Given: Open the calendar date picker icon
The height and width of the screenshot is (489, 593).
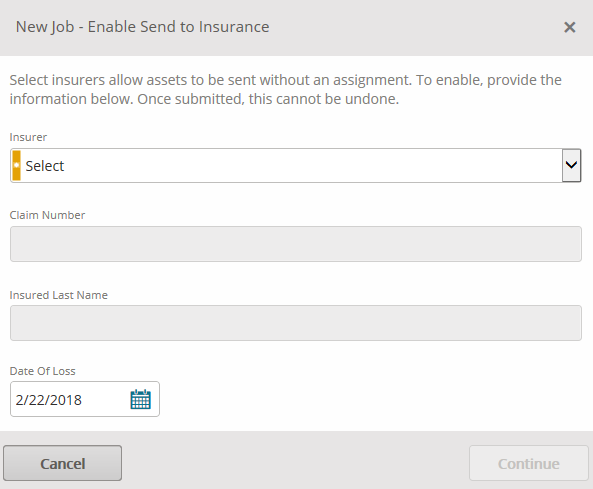Looking at the screenshot, I should (x=141, y=399).
